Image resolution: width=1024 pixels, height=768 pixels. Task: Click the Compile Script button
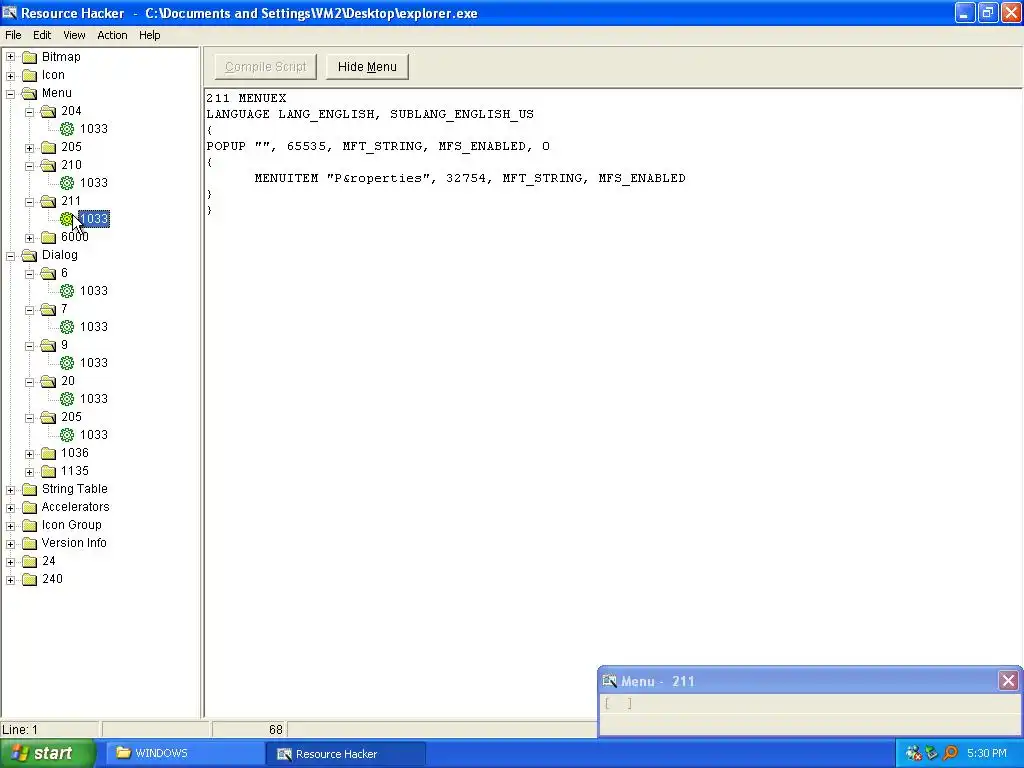point(265,67)
